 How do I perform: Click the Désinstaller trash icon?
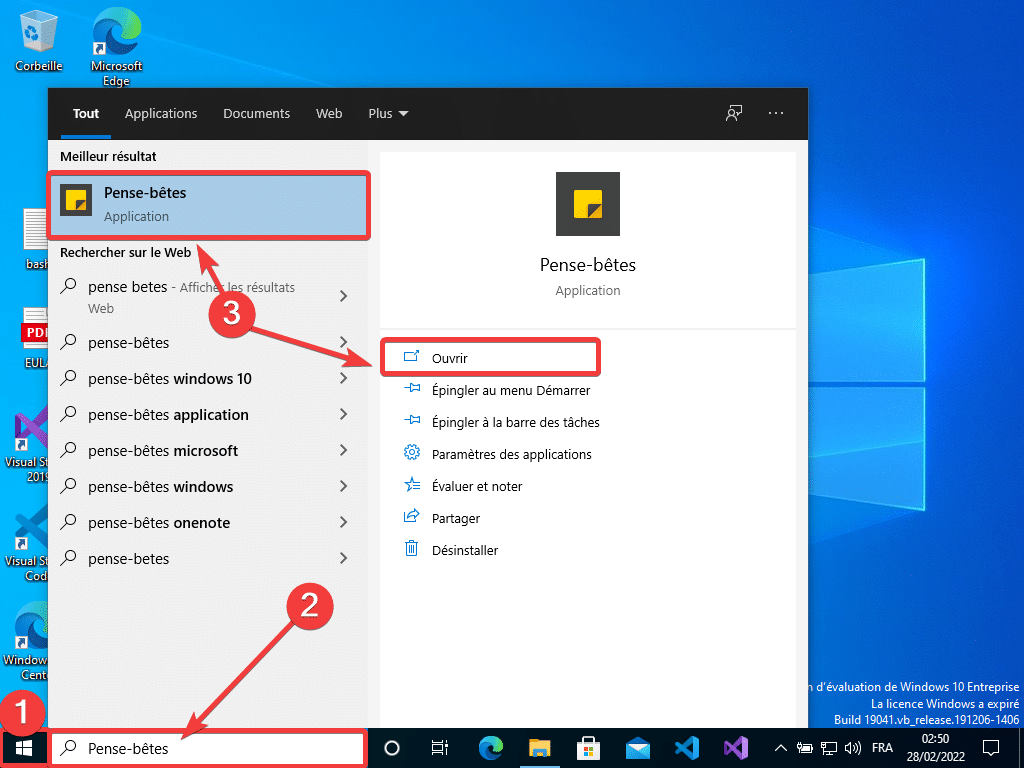click(x=411, y=549)
